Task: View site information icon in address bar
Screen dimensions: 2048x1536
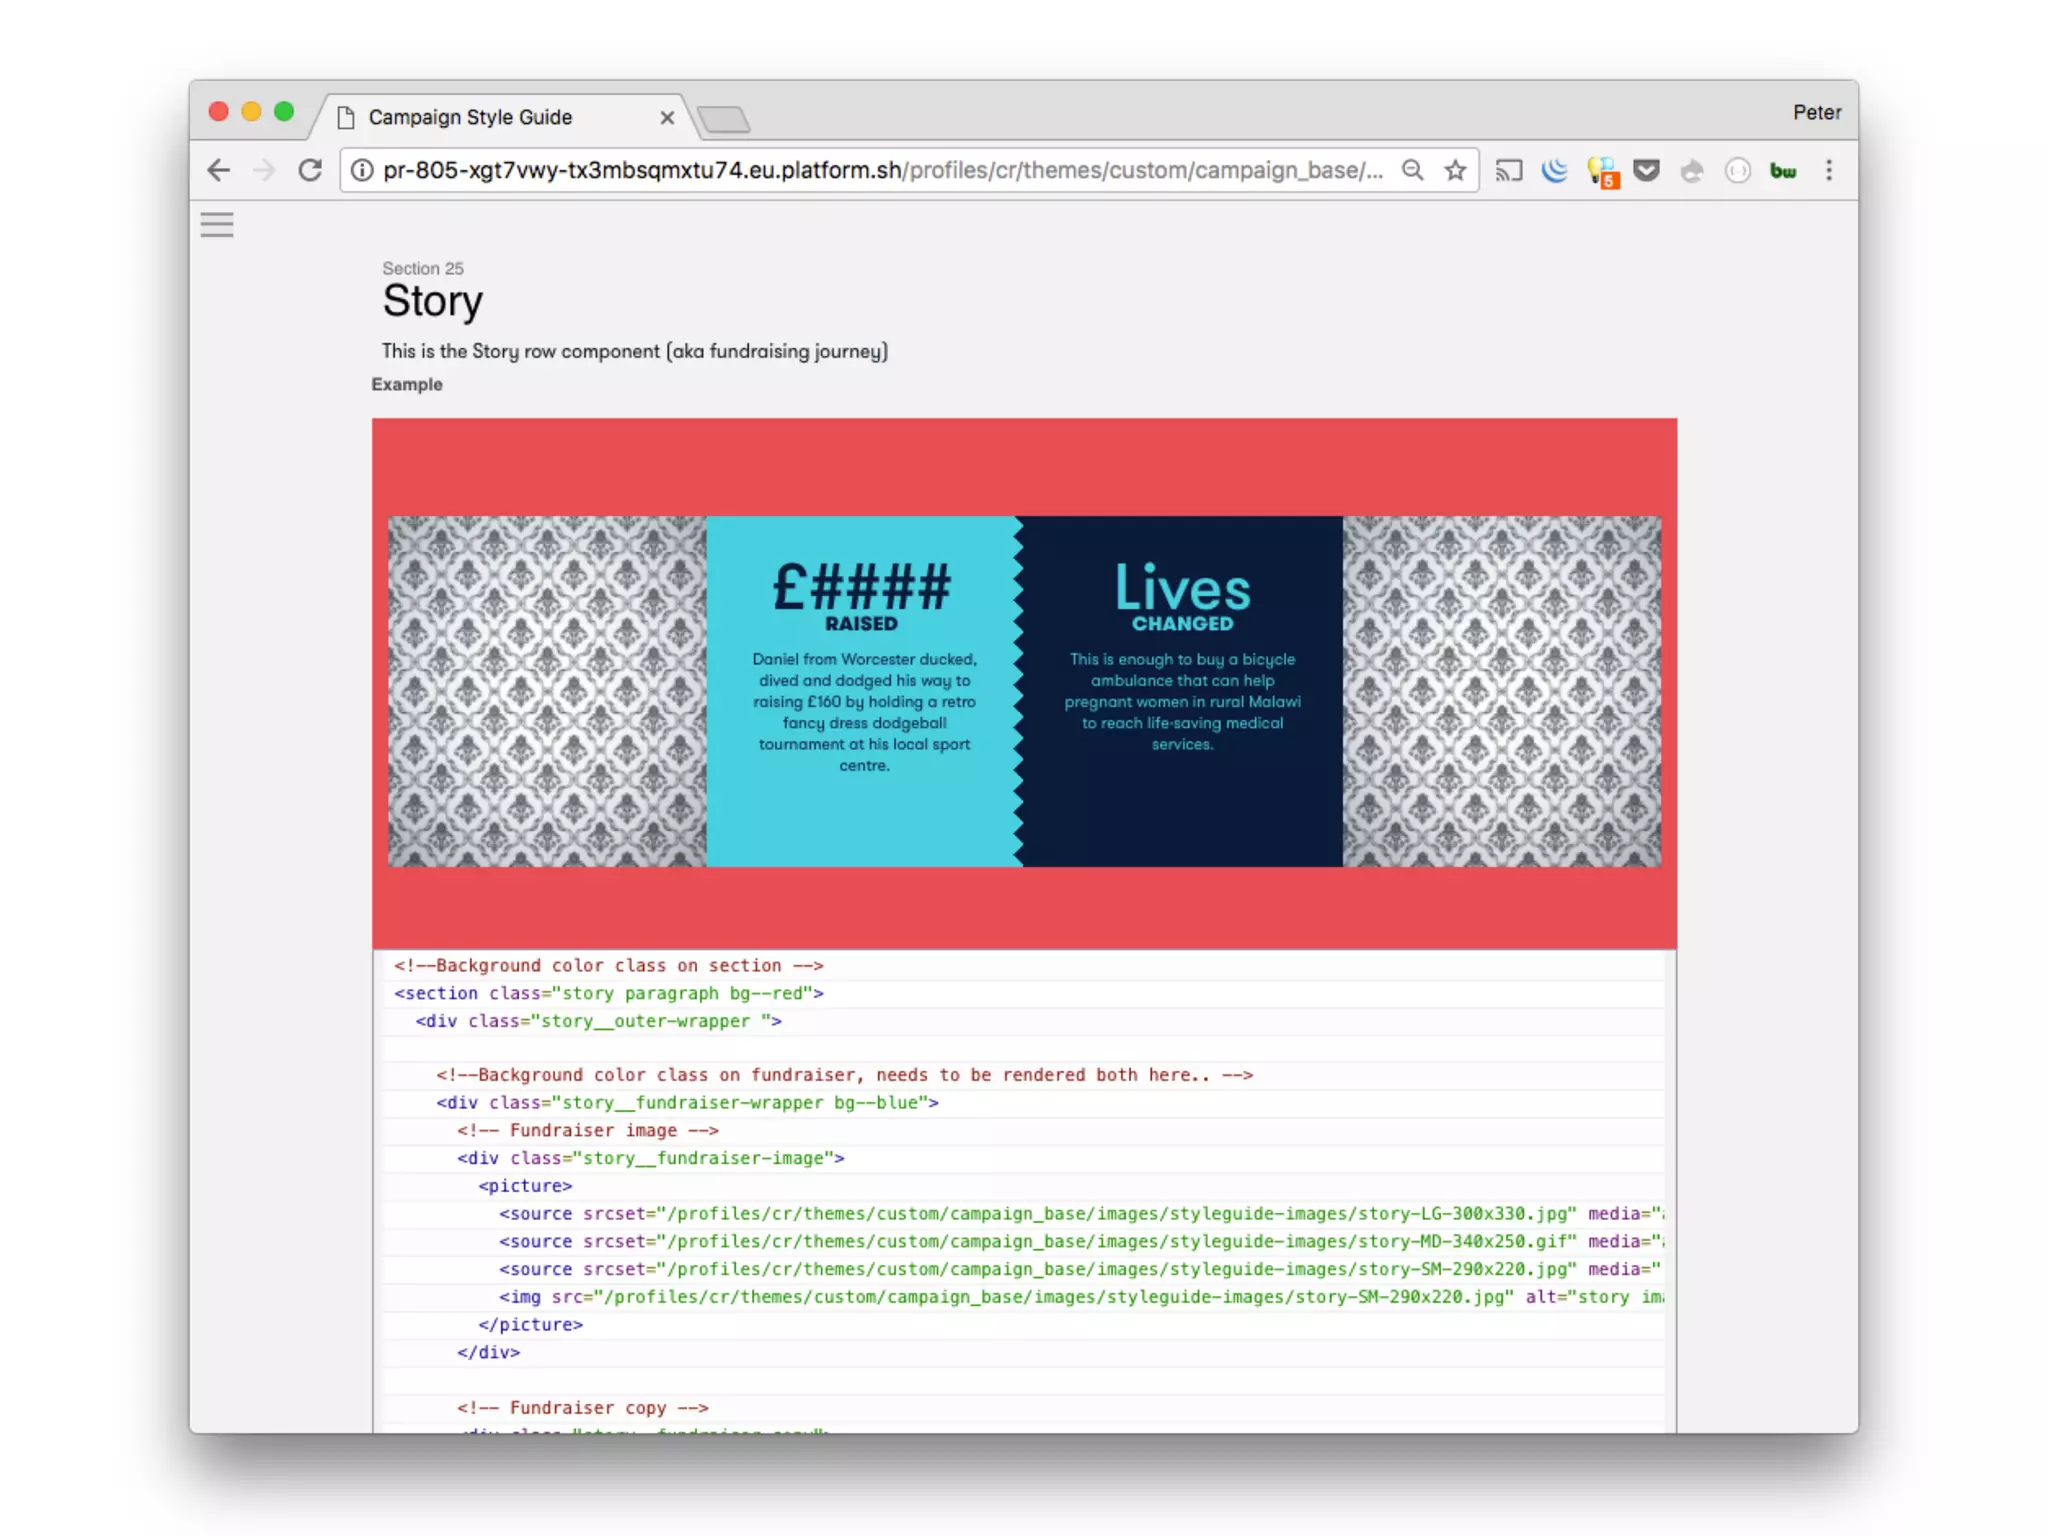Action: point(362,171)
